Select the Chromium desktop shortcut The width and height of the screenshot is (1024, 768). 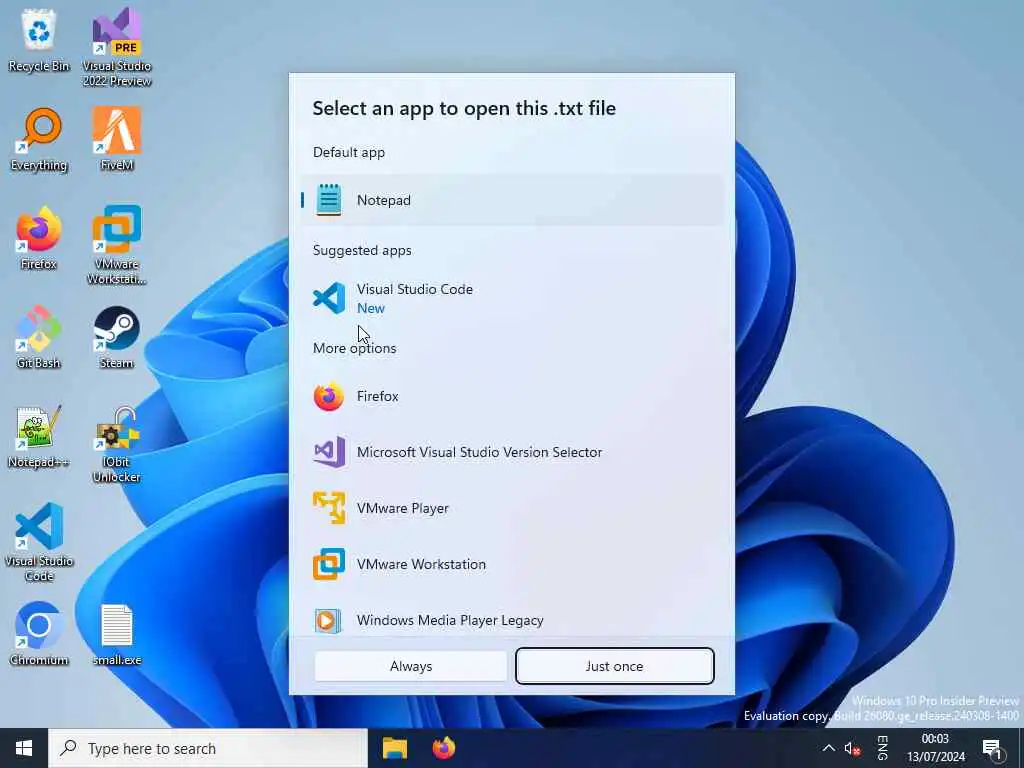[x=39, y=633]
